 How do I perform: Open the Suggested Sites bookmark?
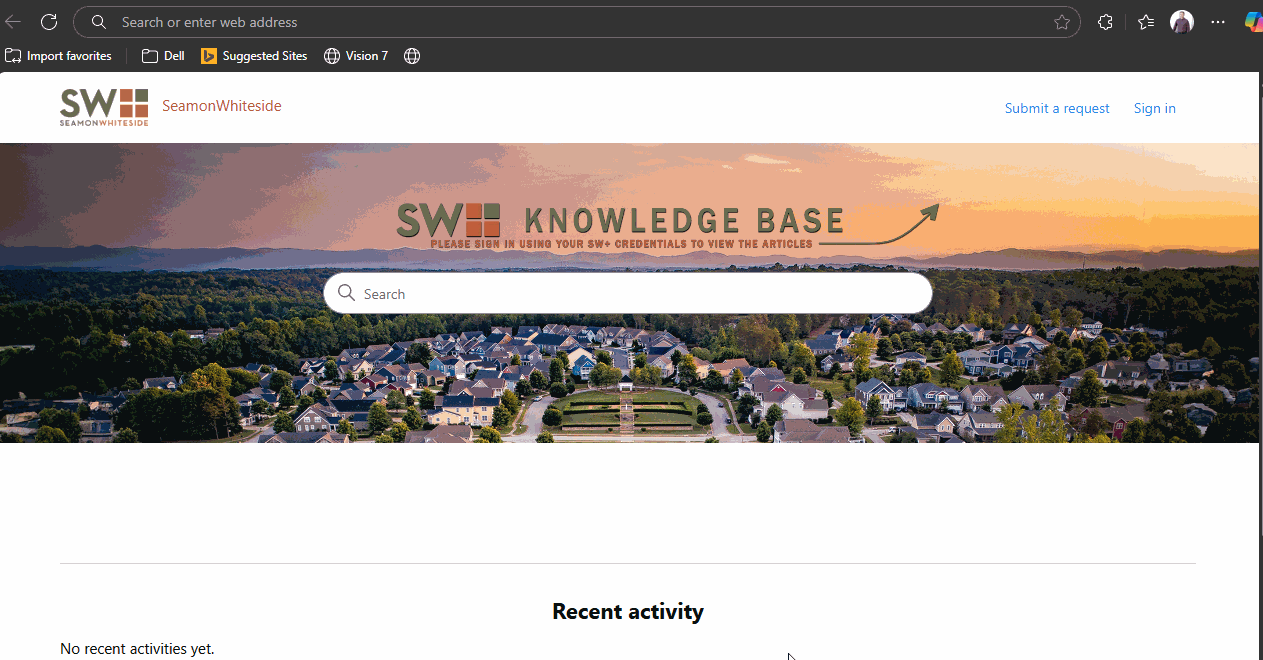coord(254,56)
